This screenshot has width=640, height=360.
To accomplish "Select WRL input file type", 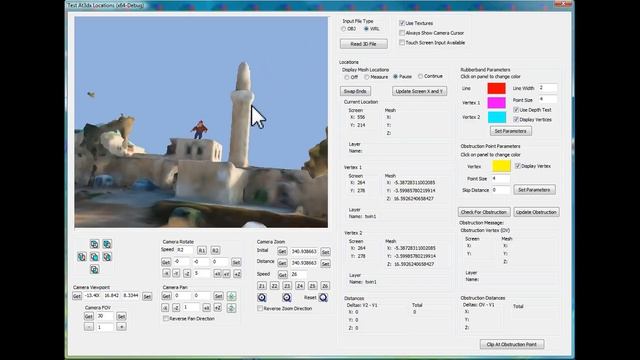I will (366, 29).
